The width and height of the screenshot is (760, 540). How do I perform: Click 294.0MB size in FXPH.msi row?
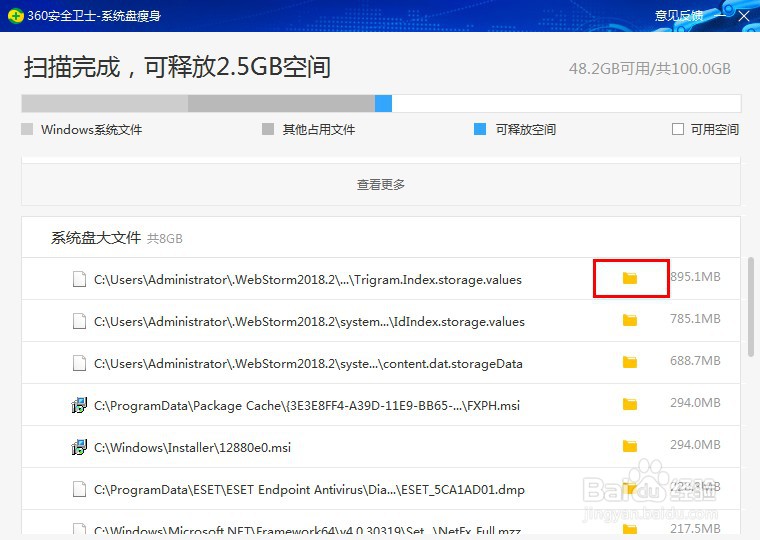pyautogui.click(x=695, y=403)
